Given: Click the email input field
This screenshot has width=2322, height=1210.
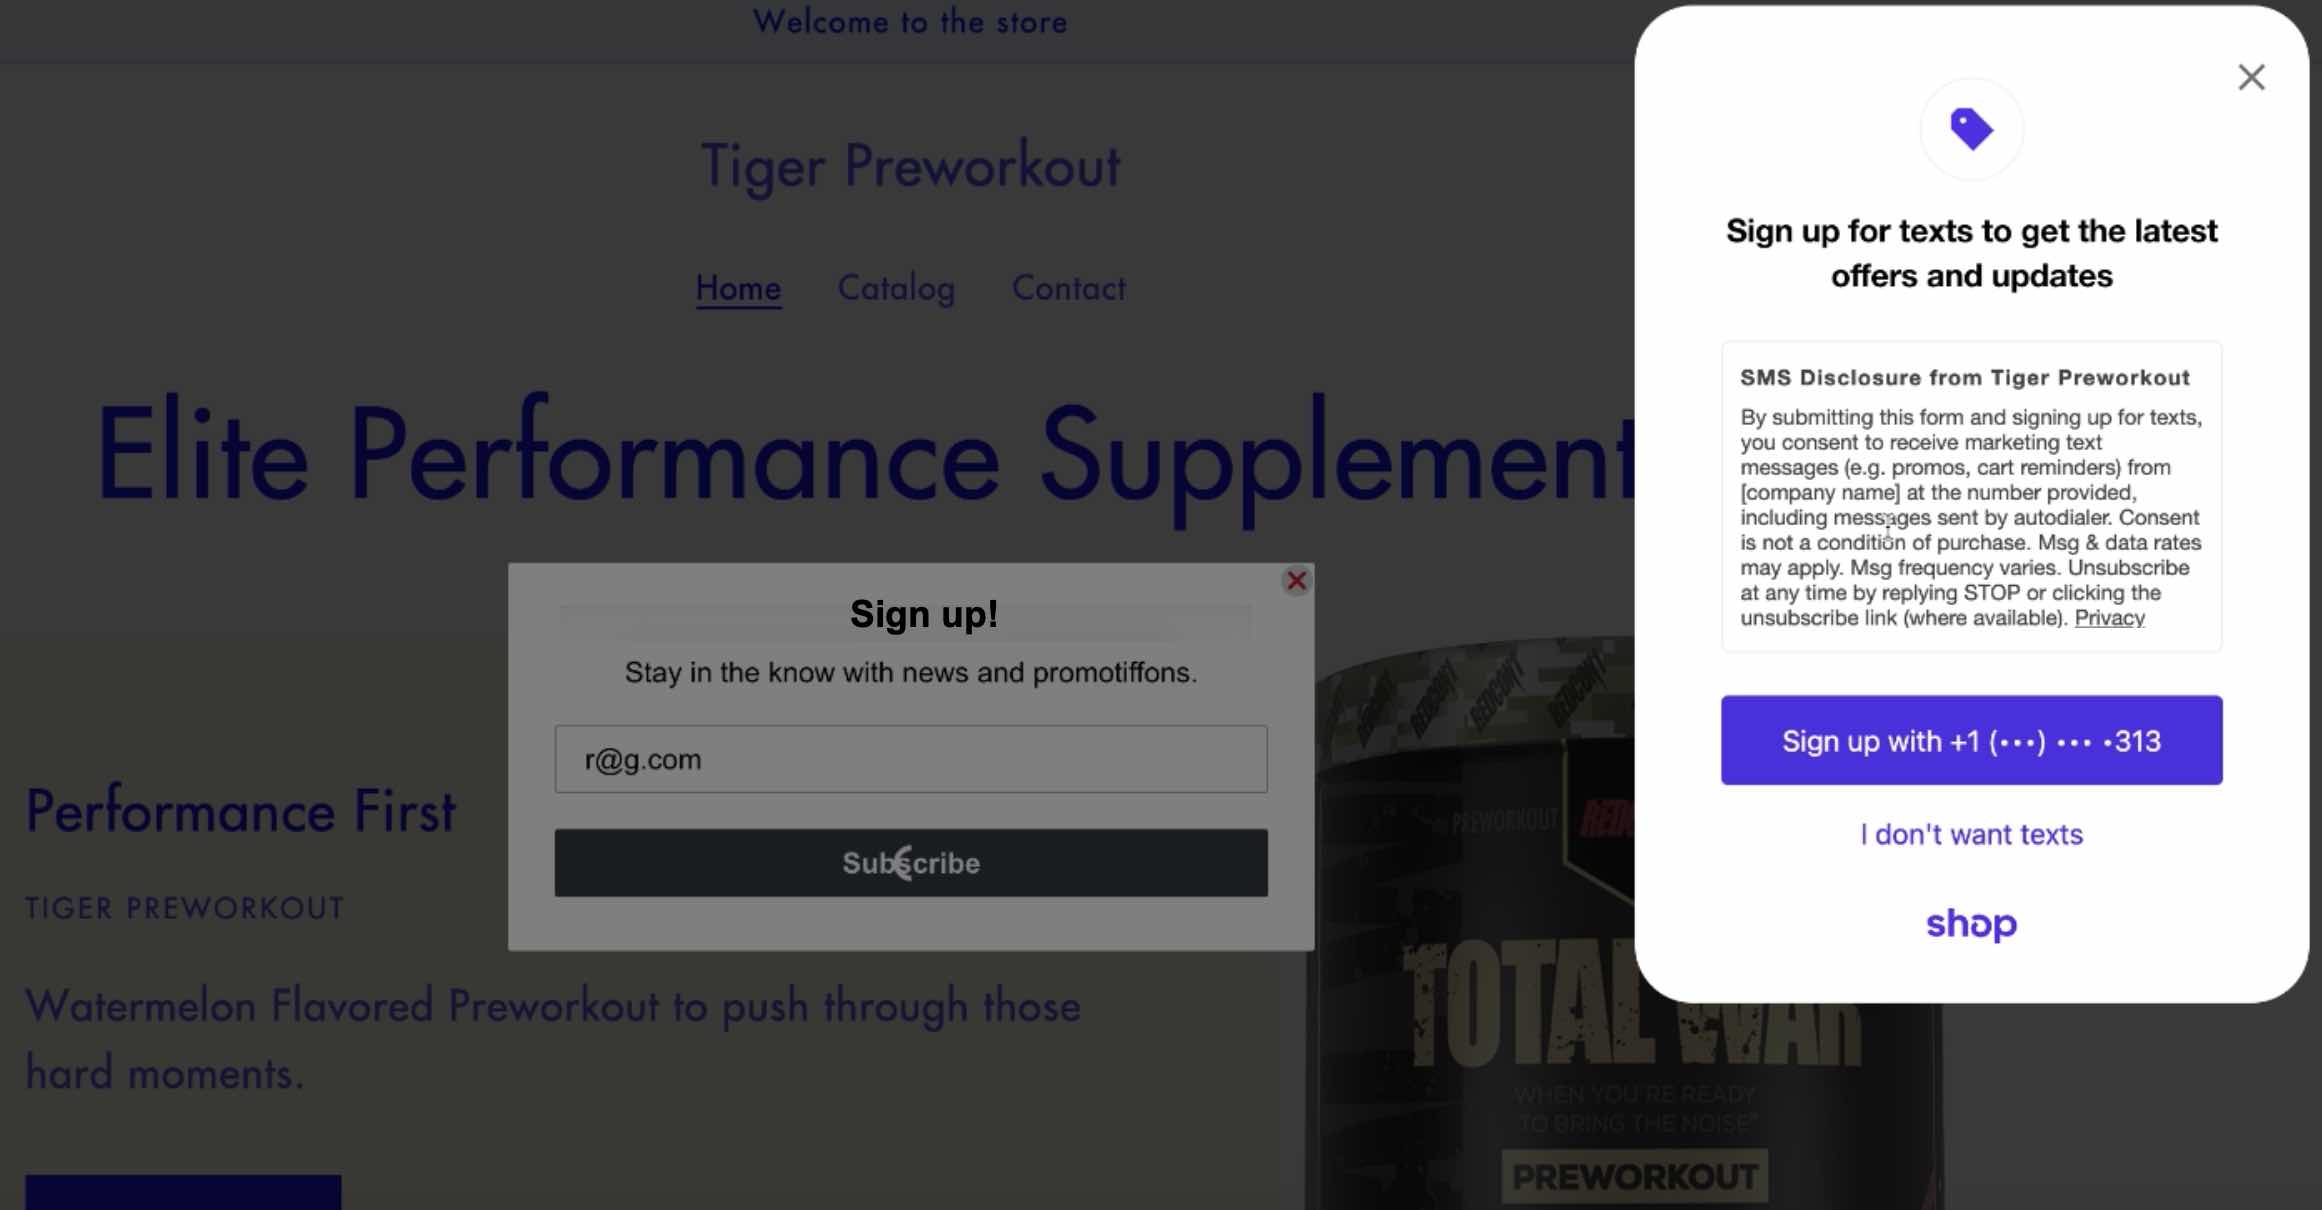Looking at the screenshot, I should click(912, 757).
